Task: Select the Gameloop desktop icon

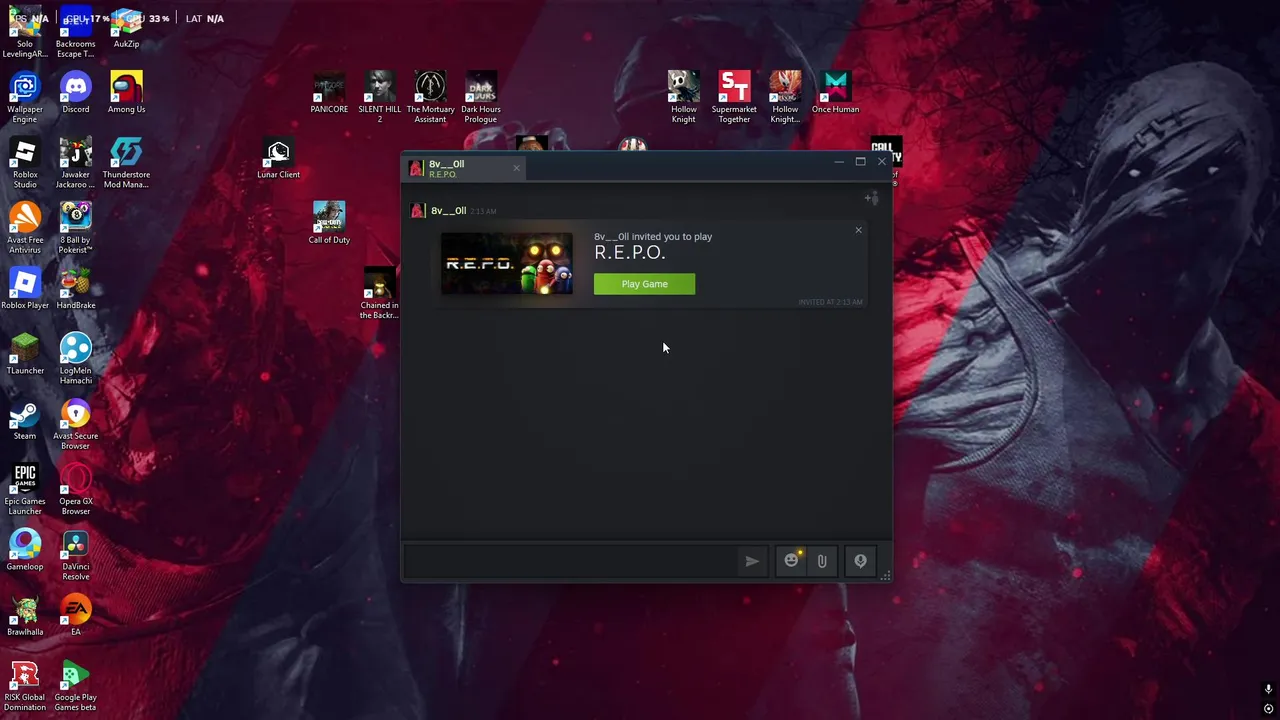Action: coord(25,550)
